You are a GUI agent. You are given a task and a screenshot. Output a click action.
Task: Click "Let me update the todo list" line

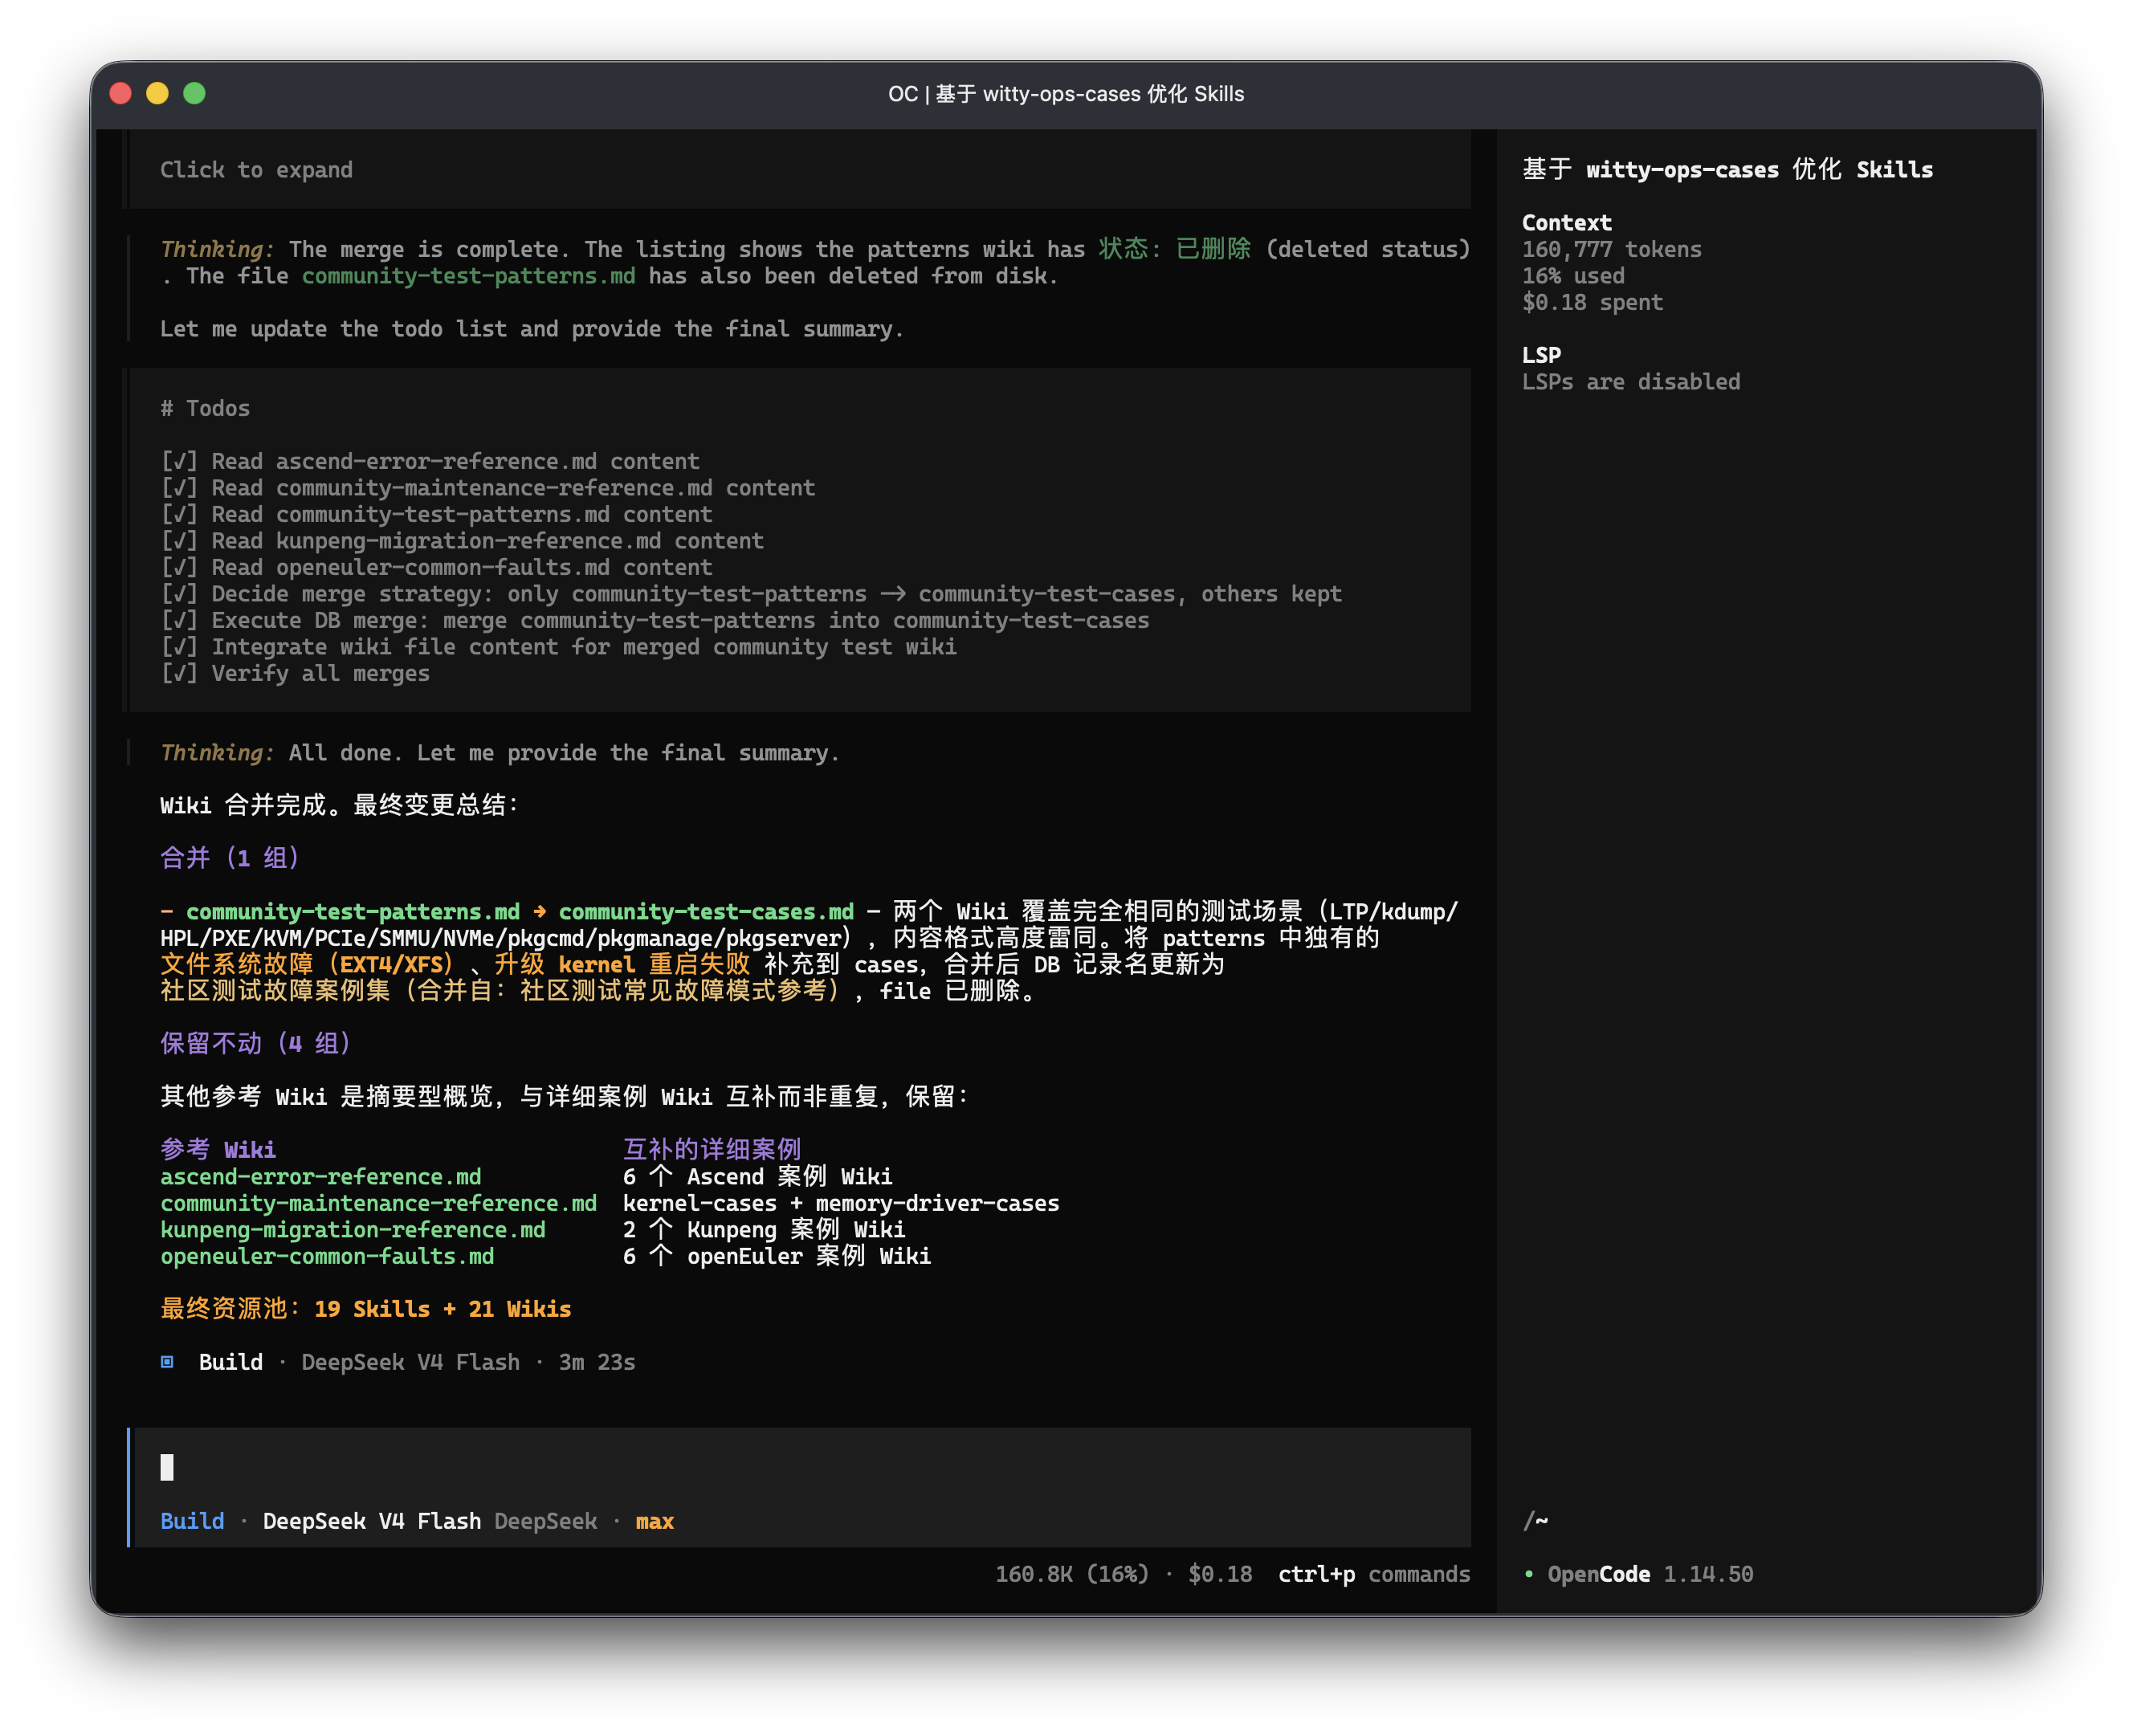[532, 329]
